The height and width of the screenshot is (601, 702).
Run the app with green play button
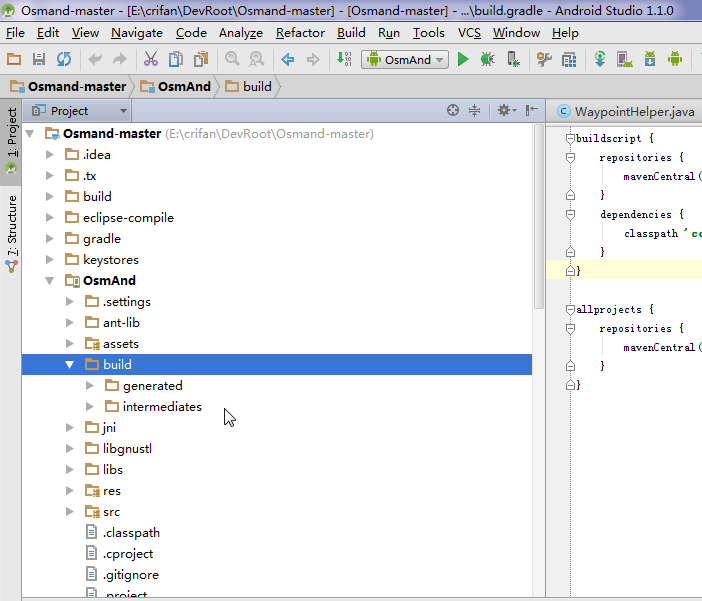(463, 59)
